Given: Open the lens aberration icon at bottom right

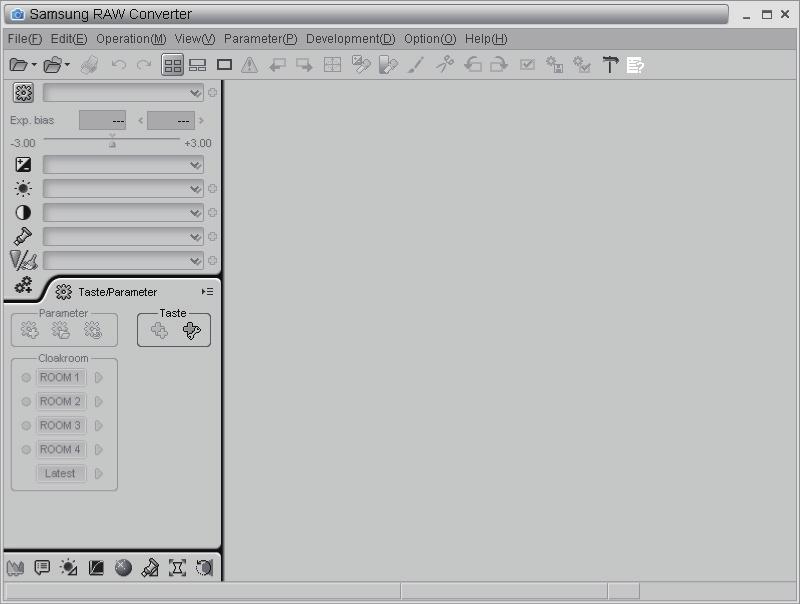Looking at the screenshot, I should (204, 567).
